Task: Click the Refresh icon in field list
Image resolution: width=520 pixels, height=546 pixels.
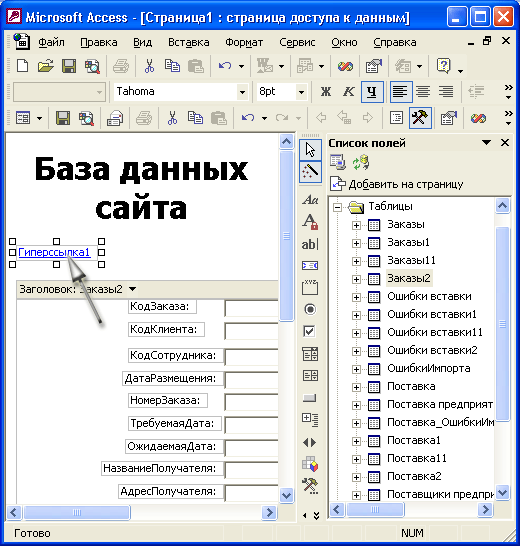Action: coord(361,163)
